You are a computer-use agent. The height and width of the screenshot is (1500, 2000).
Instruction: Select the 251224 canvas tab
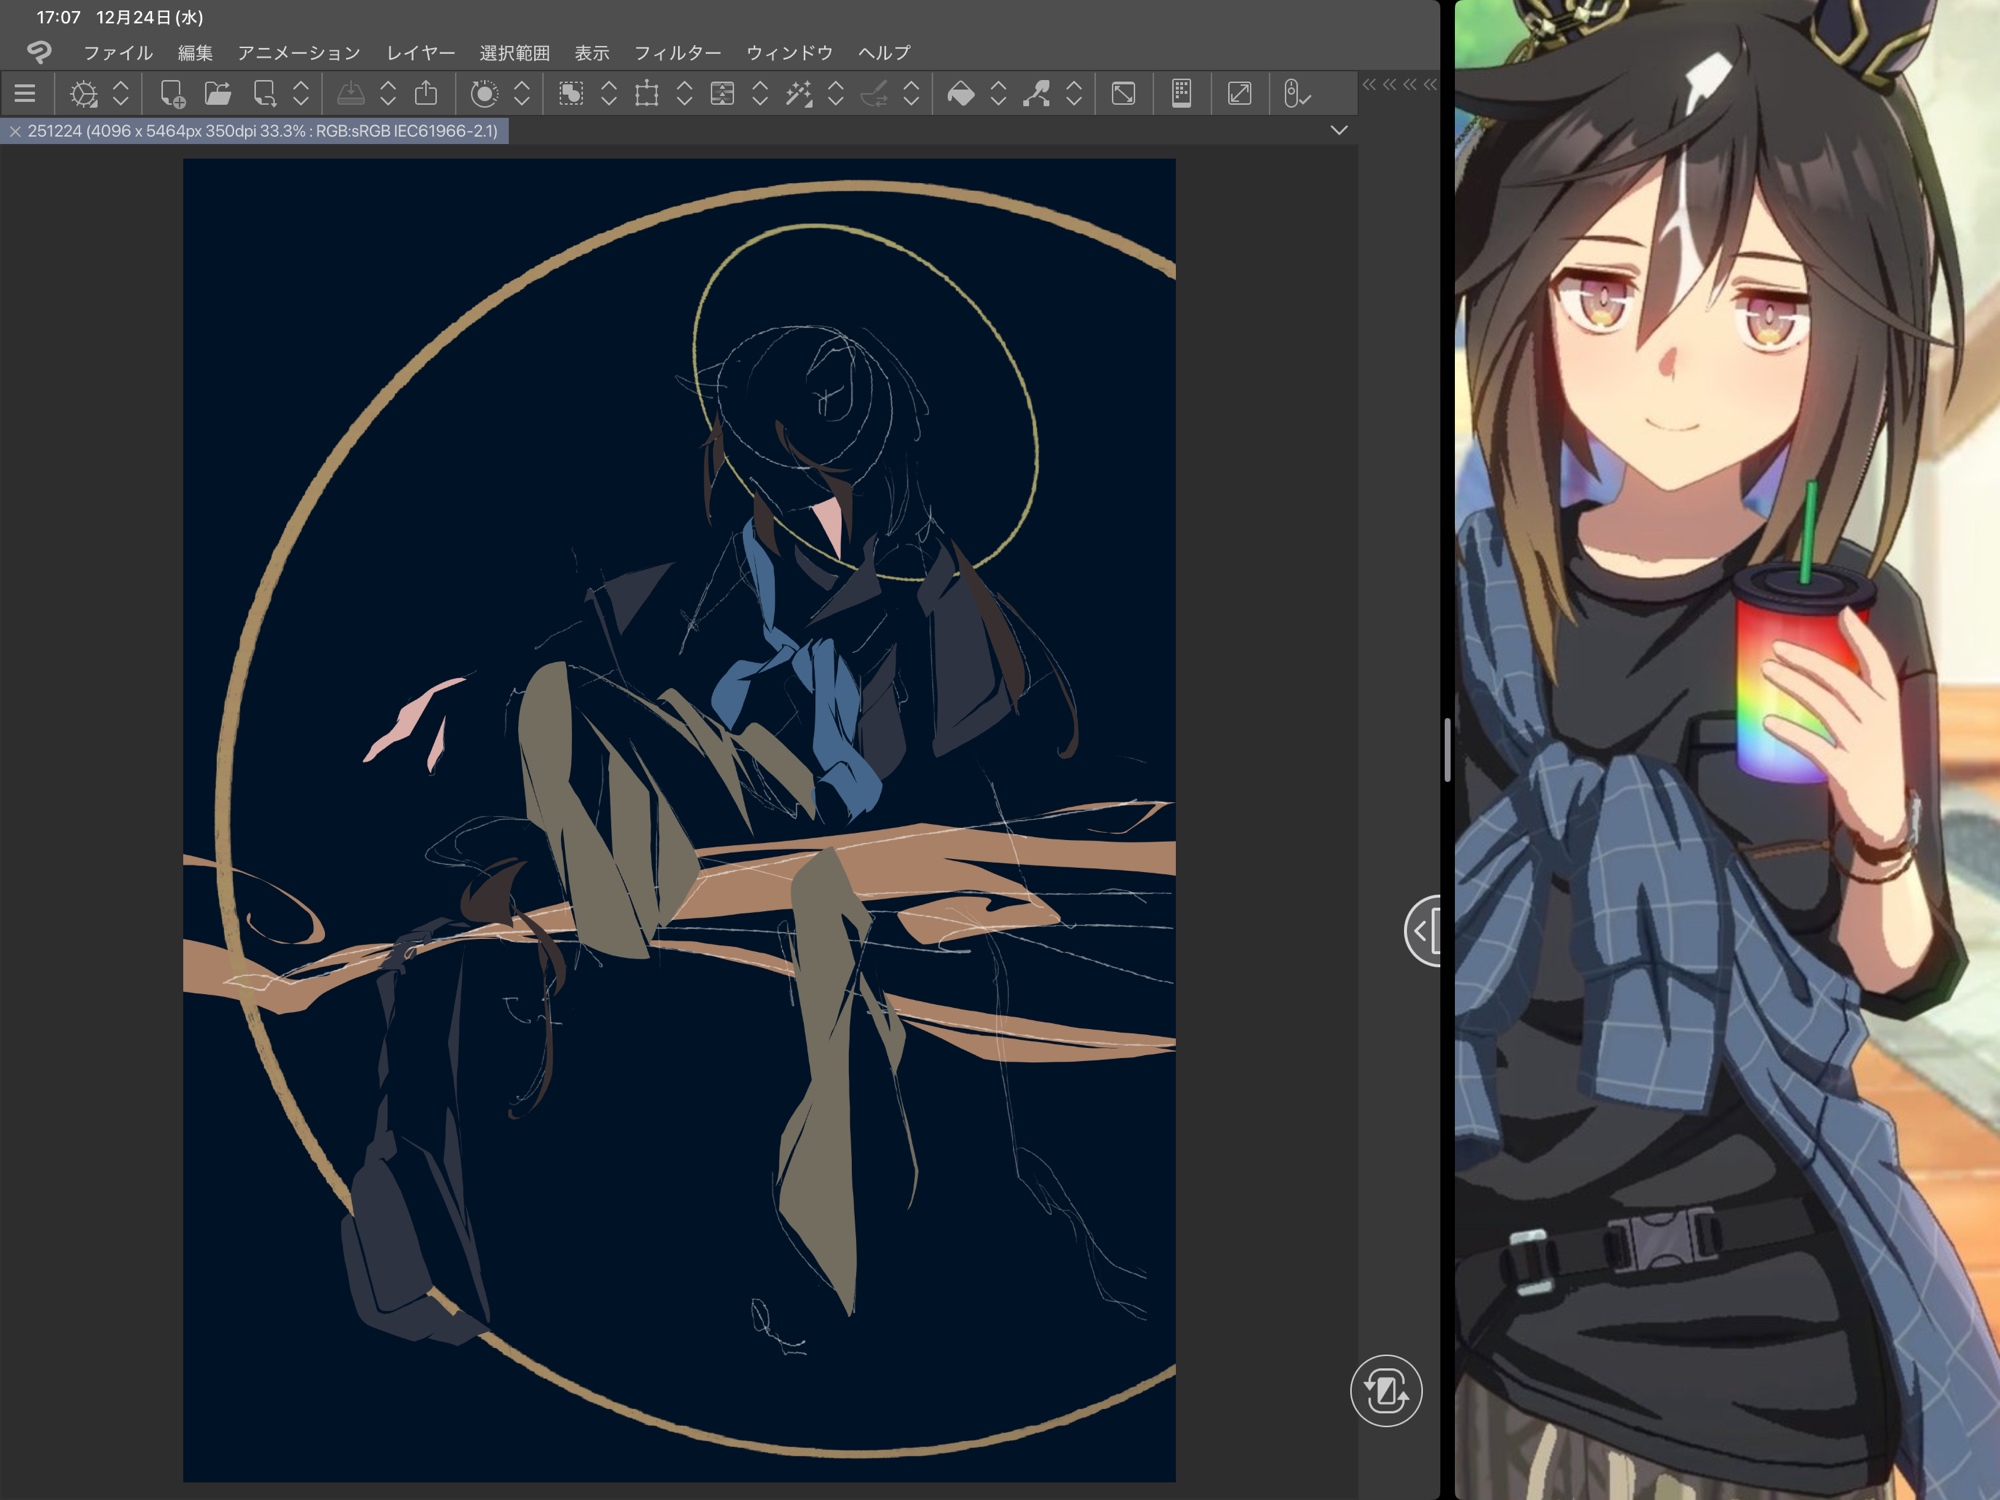(x=262, y=131)
